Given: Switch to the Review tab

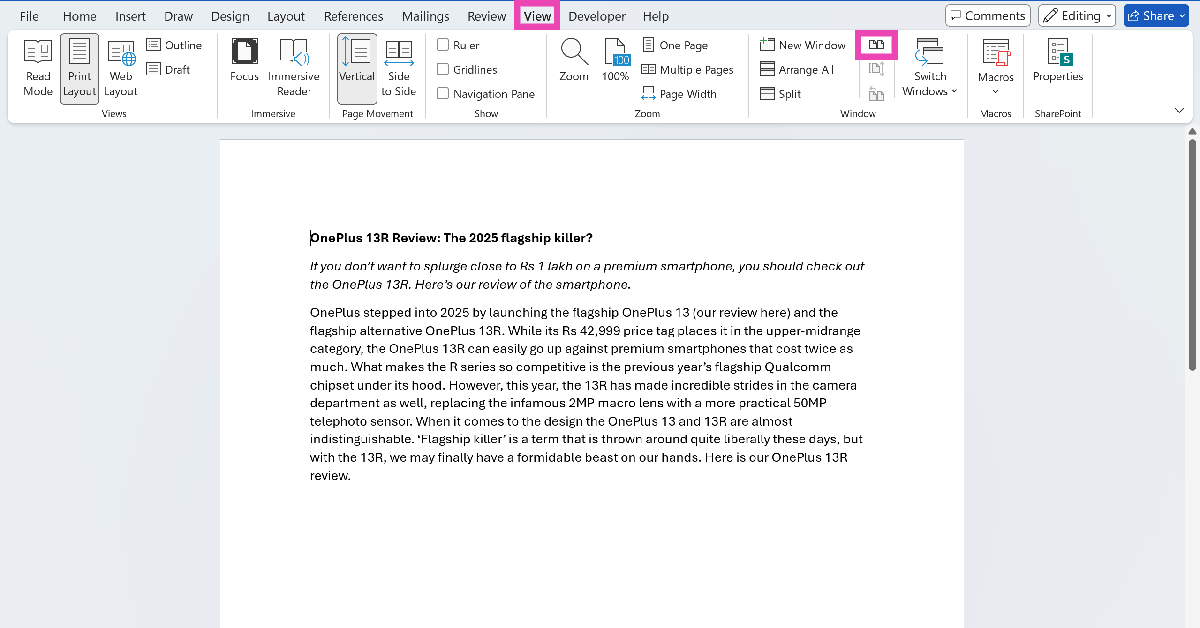Looking at the screenshot, I should (x=487, y=16).
